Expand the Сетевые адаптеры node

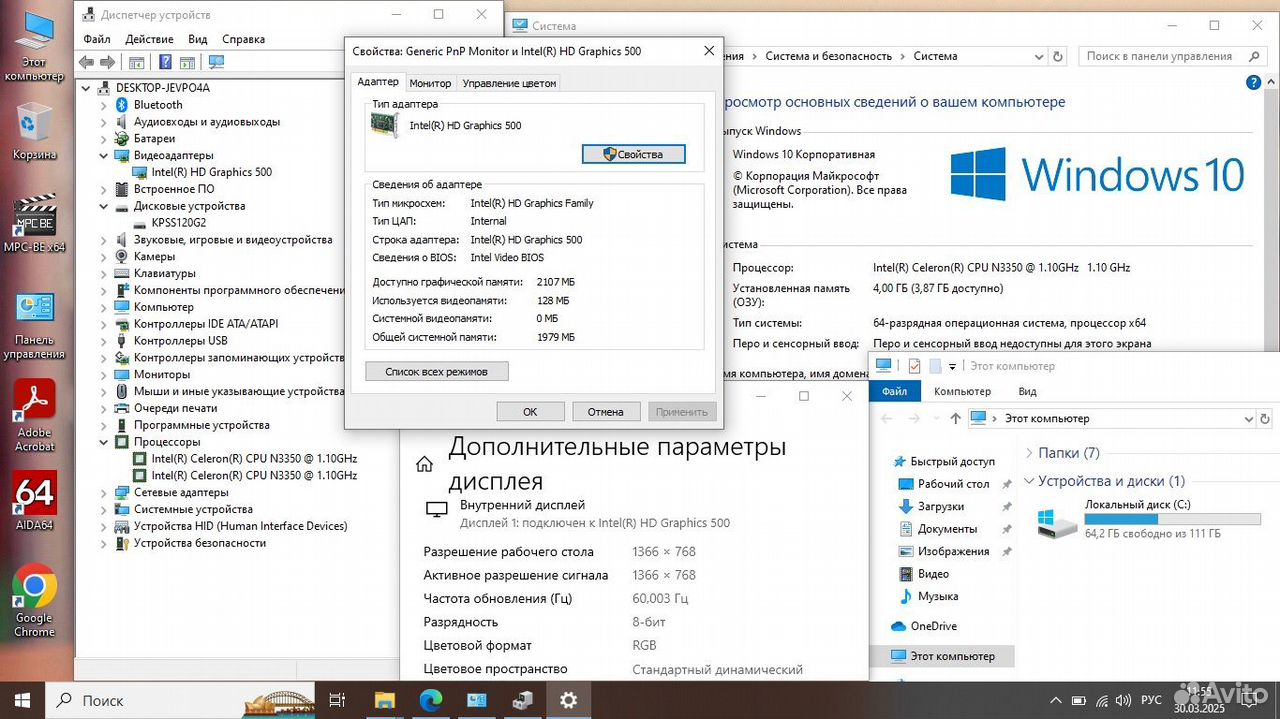pyautogui.click(x=104, y=493)
